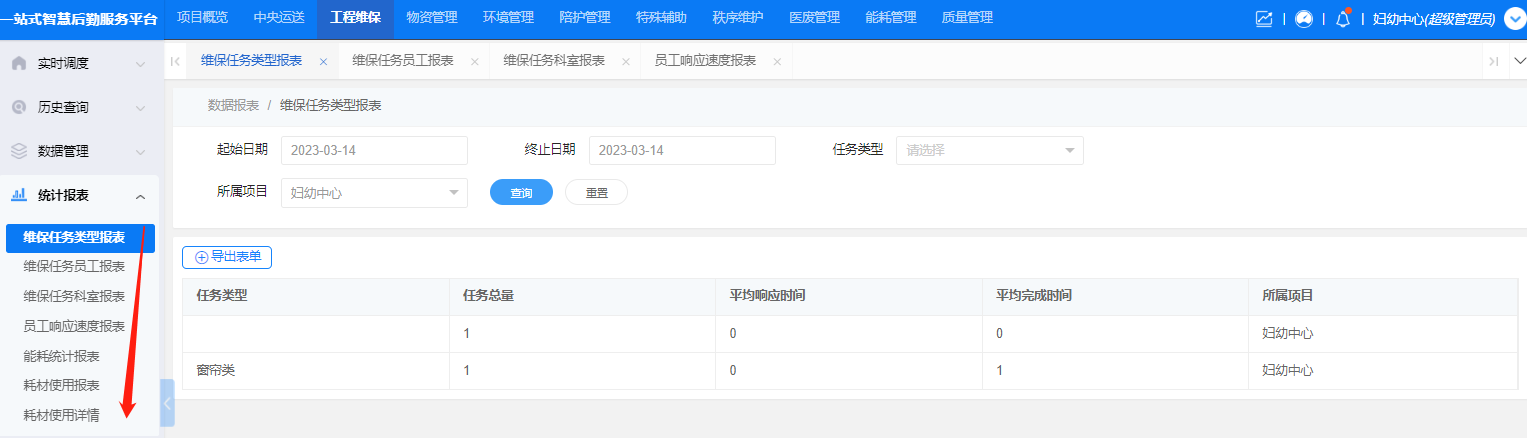Close the 员工响应速度报表 tab
Screen dimensions: 1527x438
pos(777,62)
